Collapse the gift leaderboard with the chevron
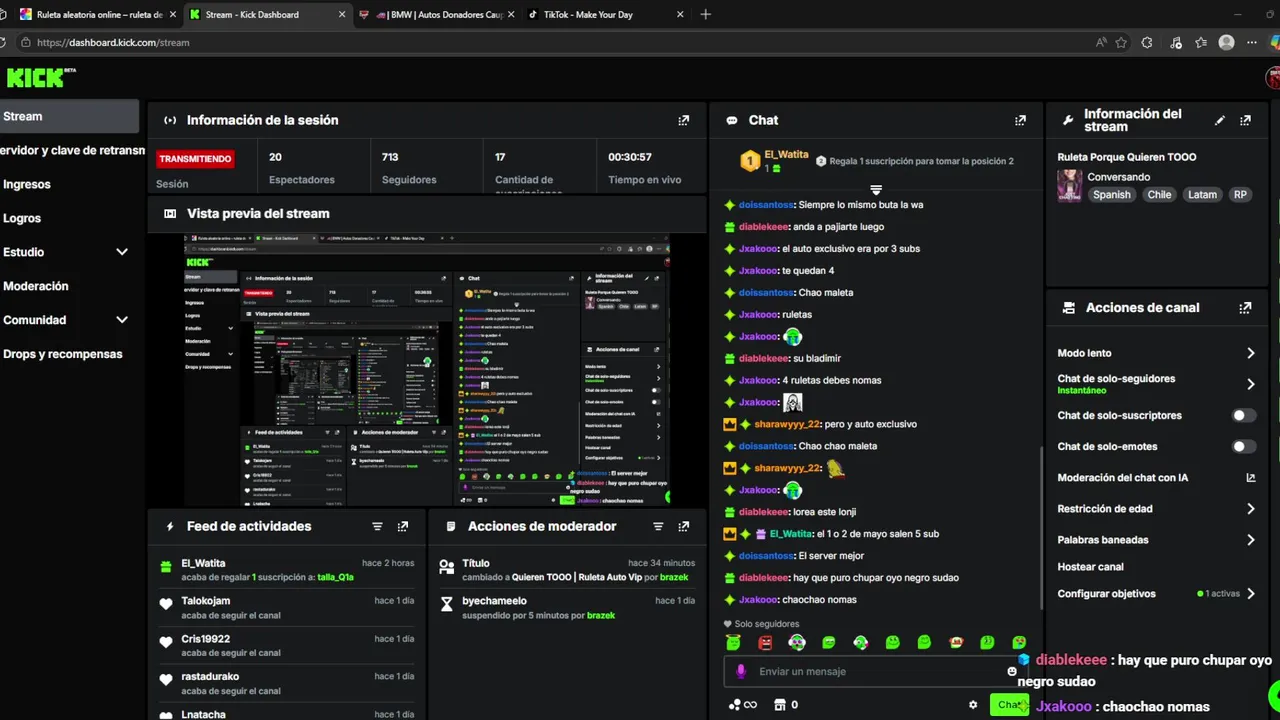The width and height of the screenshot is (1280, 720). tap(876, 190)
